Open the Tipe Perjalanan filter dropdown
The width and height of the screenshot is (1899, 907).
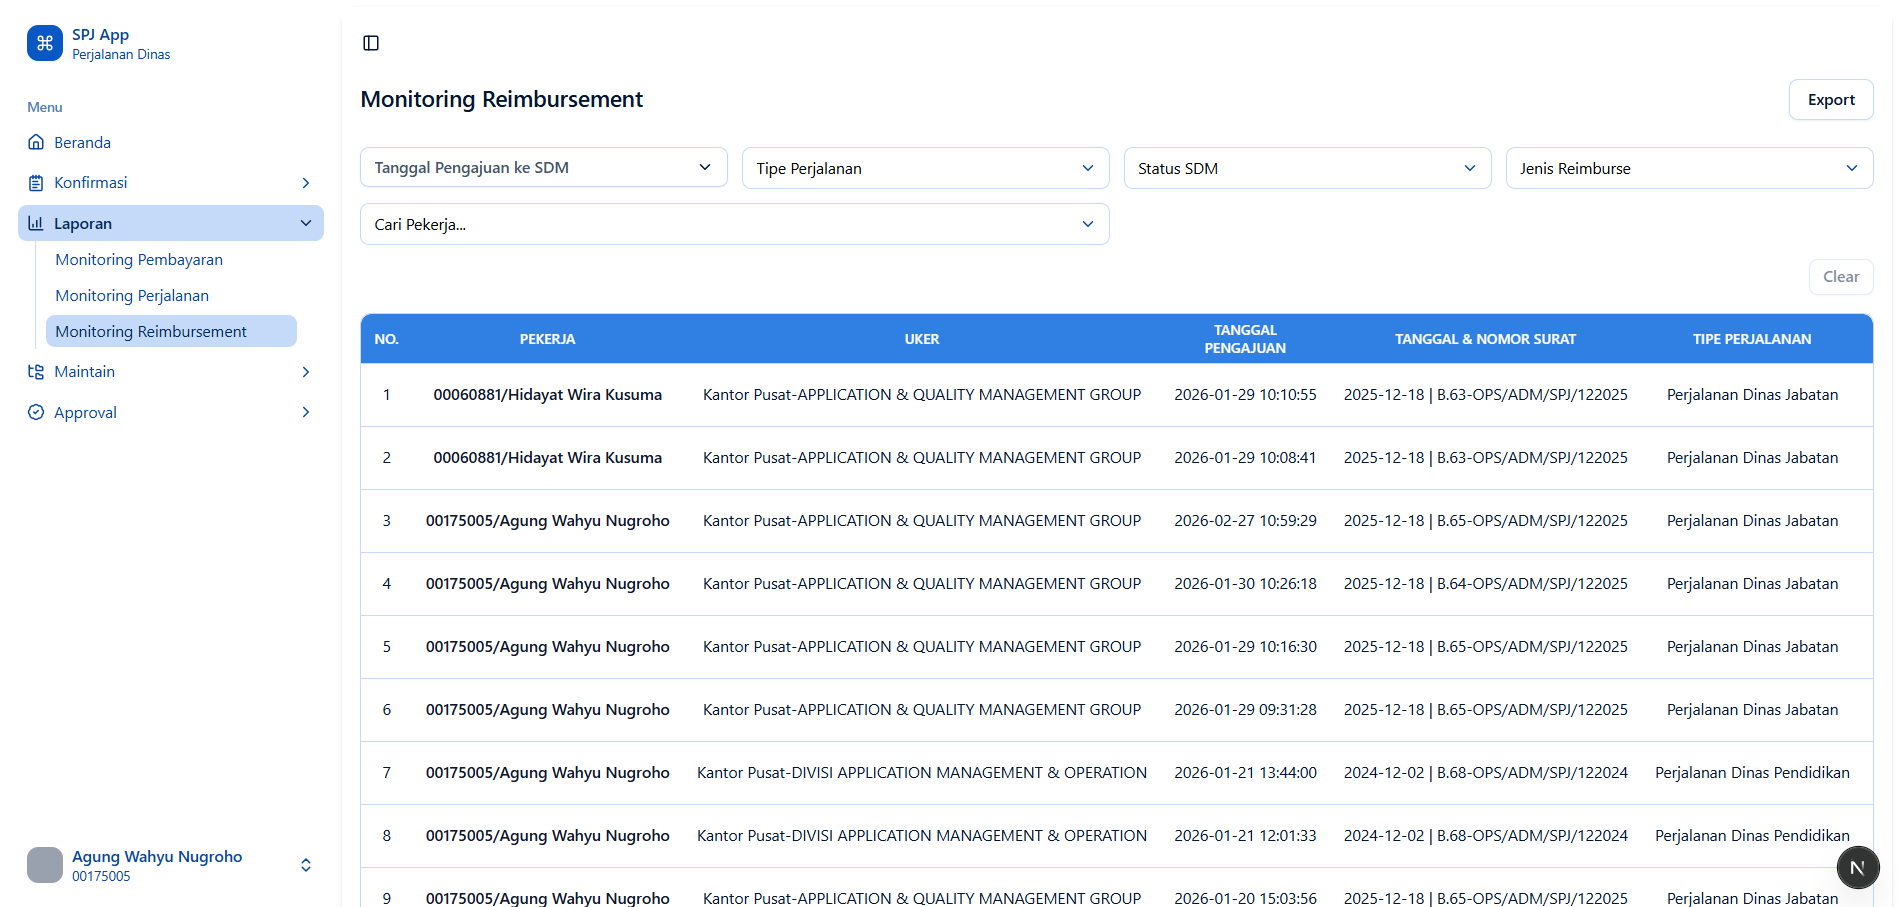tap(925, 168)
